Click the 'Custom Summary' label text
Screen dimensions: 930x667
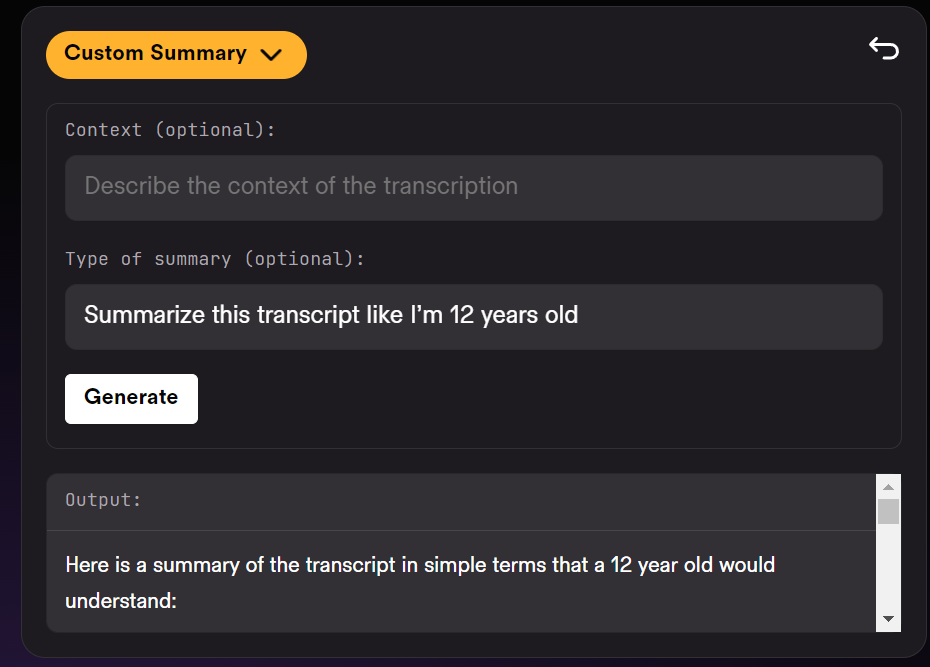pos(155,54)
